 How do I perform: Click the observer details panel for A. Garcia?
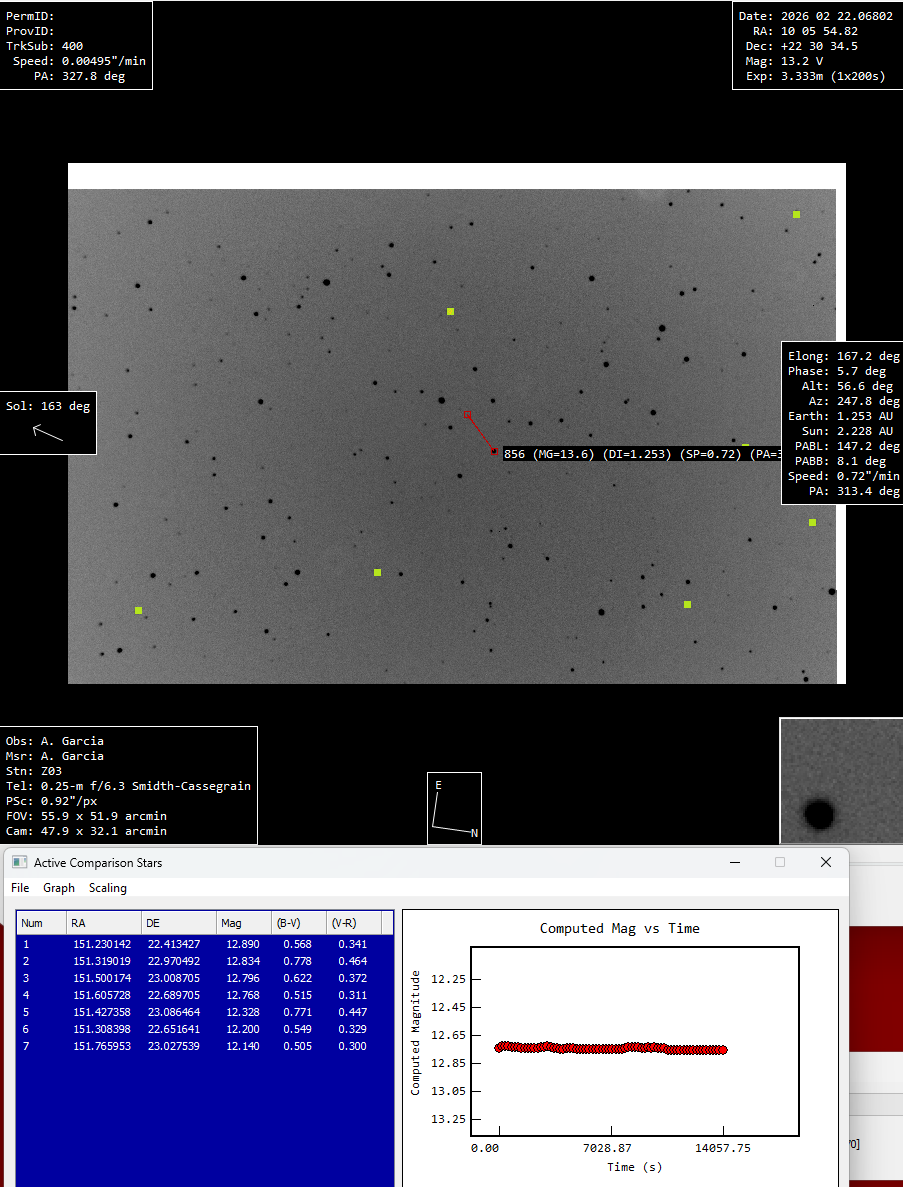[130, 785]
